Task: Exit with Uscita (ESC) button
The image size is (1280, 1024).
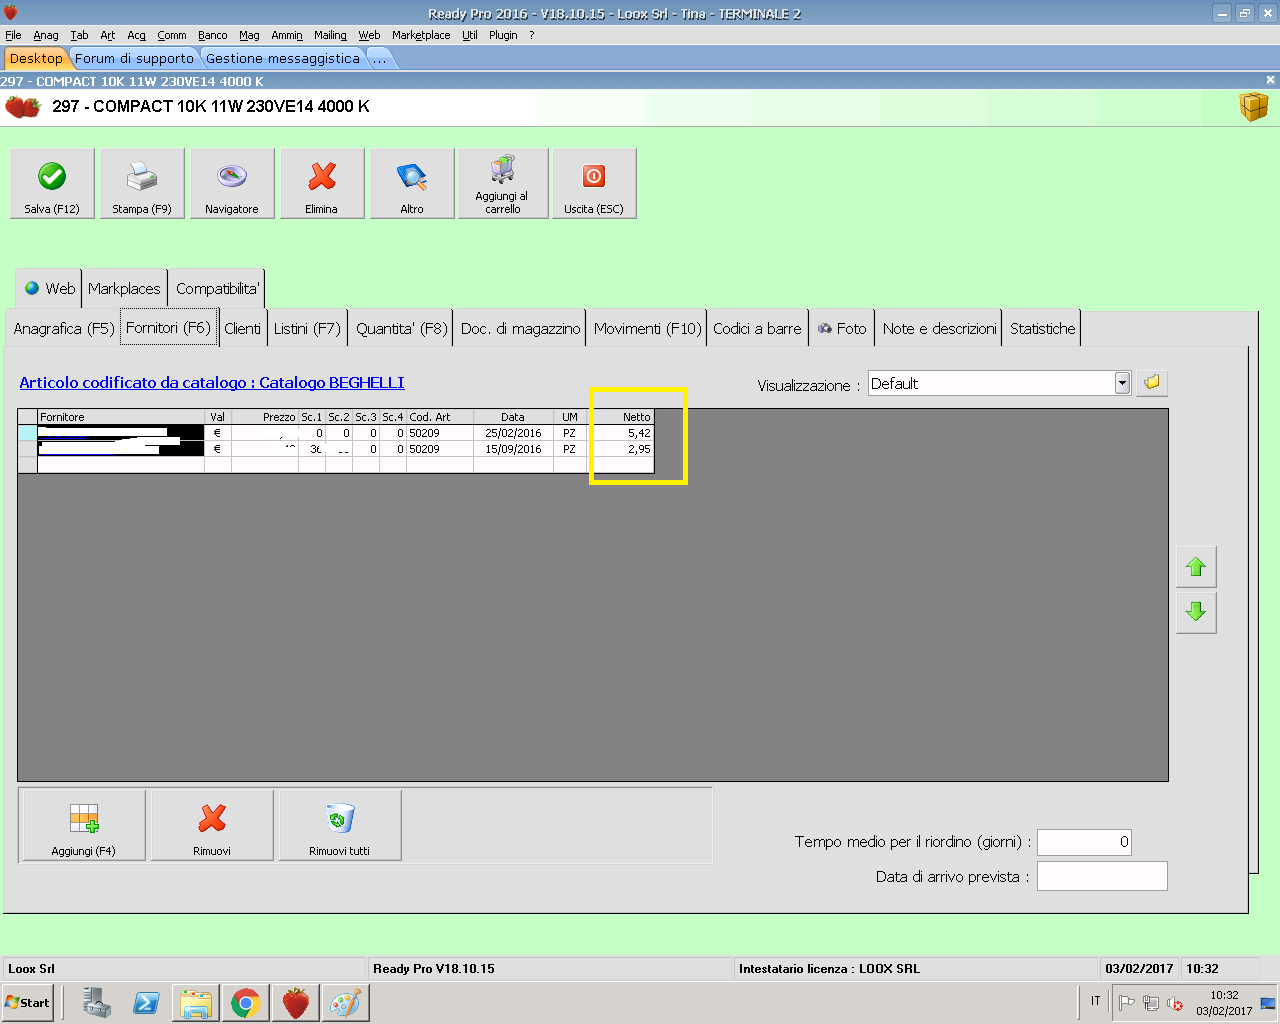Action: (x=594, y=183)
